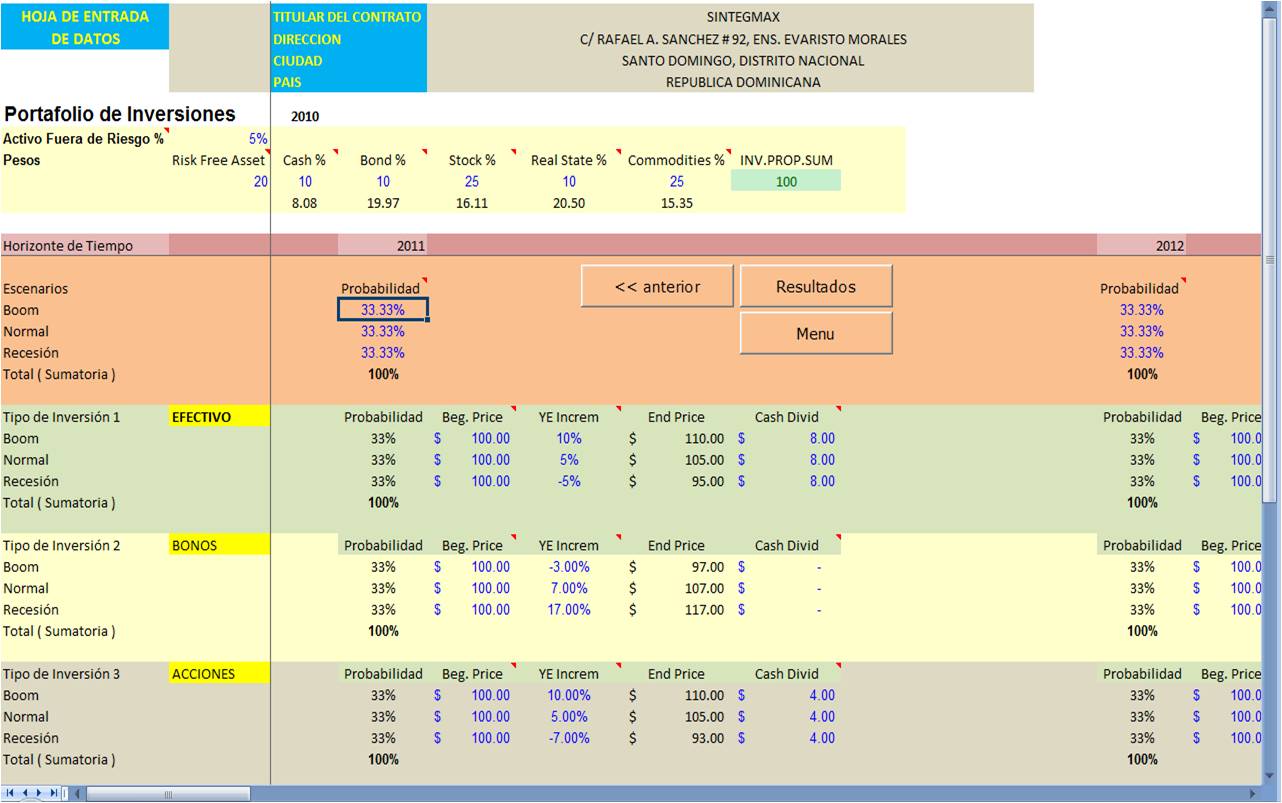The width and height of the screenshot is (1282, 803).
Task: Select the 2010 year cell
Action: pos(305,116)
